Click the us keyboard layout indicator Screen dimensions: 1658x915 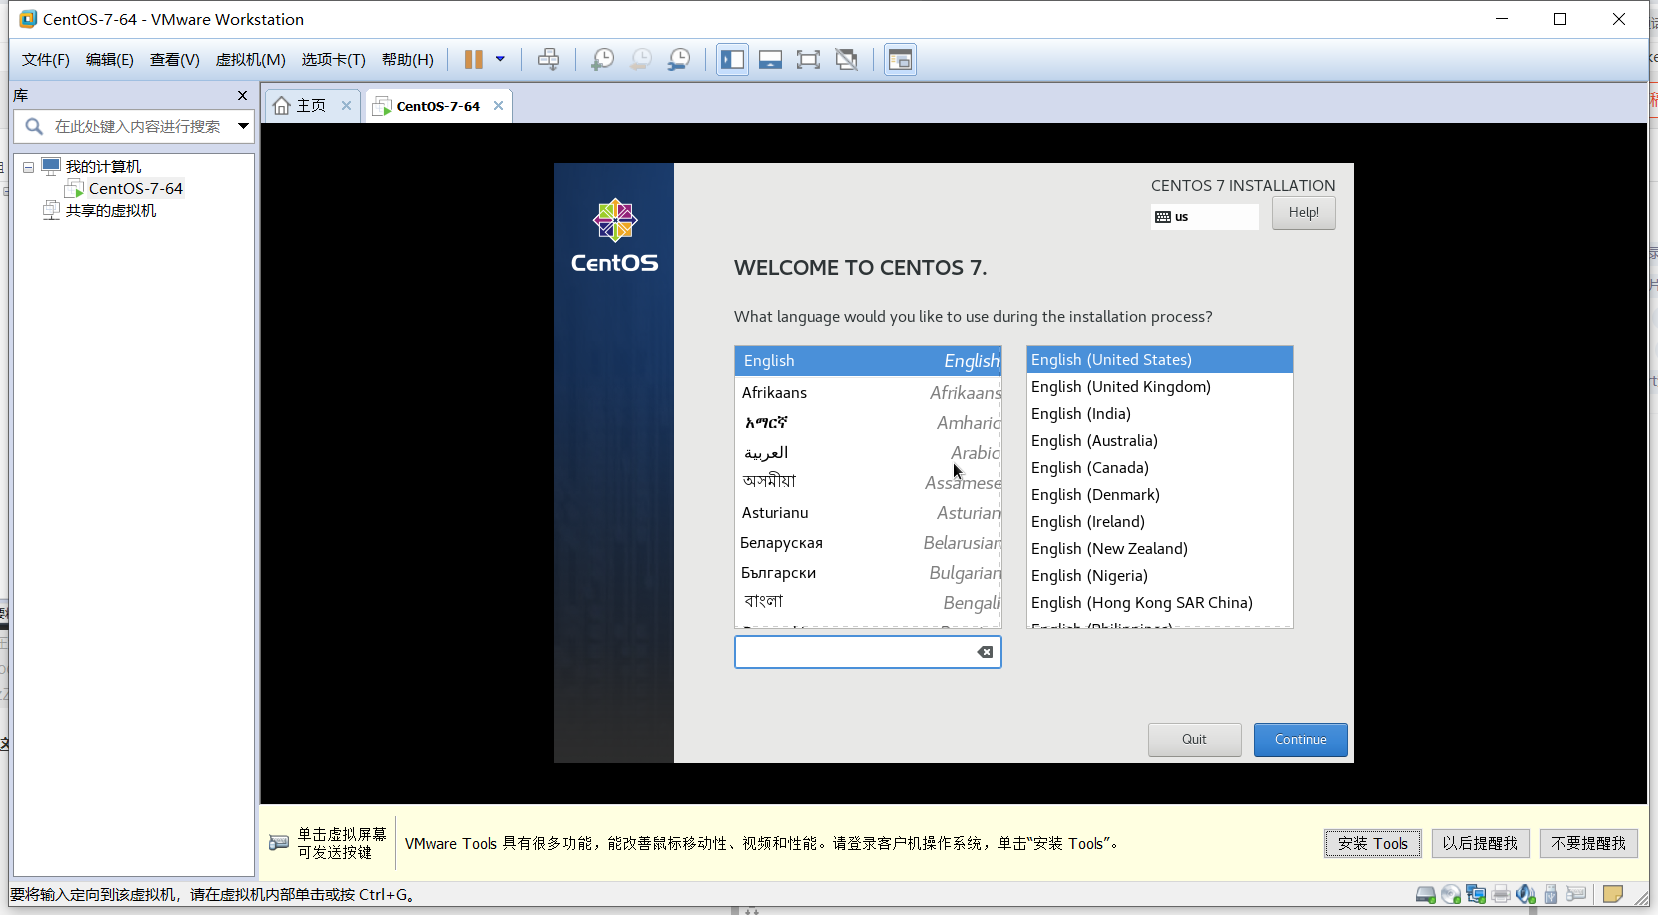[1204, 217]
